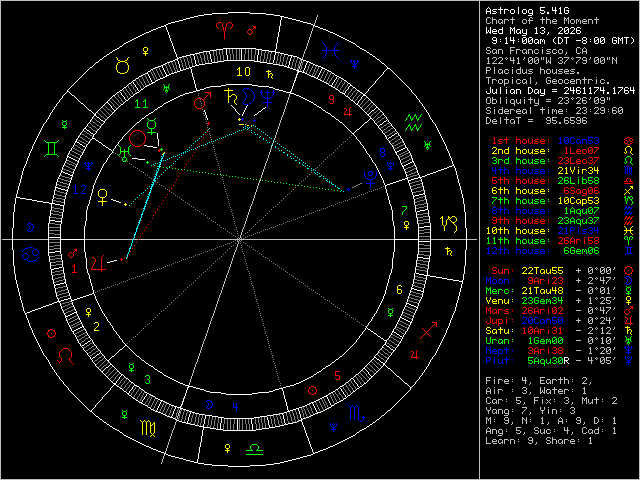Click the 'Obliquity = 23°26'09"' line
Viewport: 640px width, 480px height.
(548, 100)
